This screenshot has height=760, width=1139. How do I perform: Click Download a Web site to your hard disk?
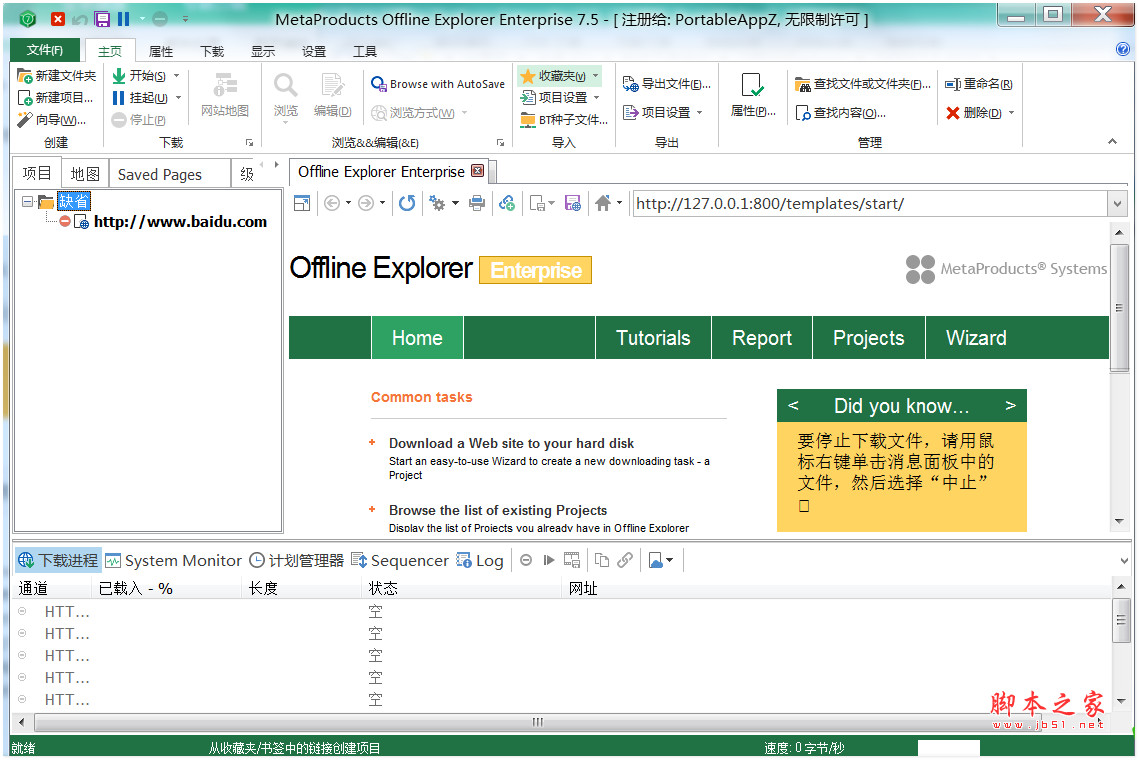(511, 443)
